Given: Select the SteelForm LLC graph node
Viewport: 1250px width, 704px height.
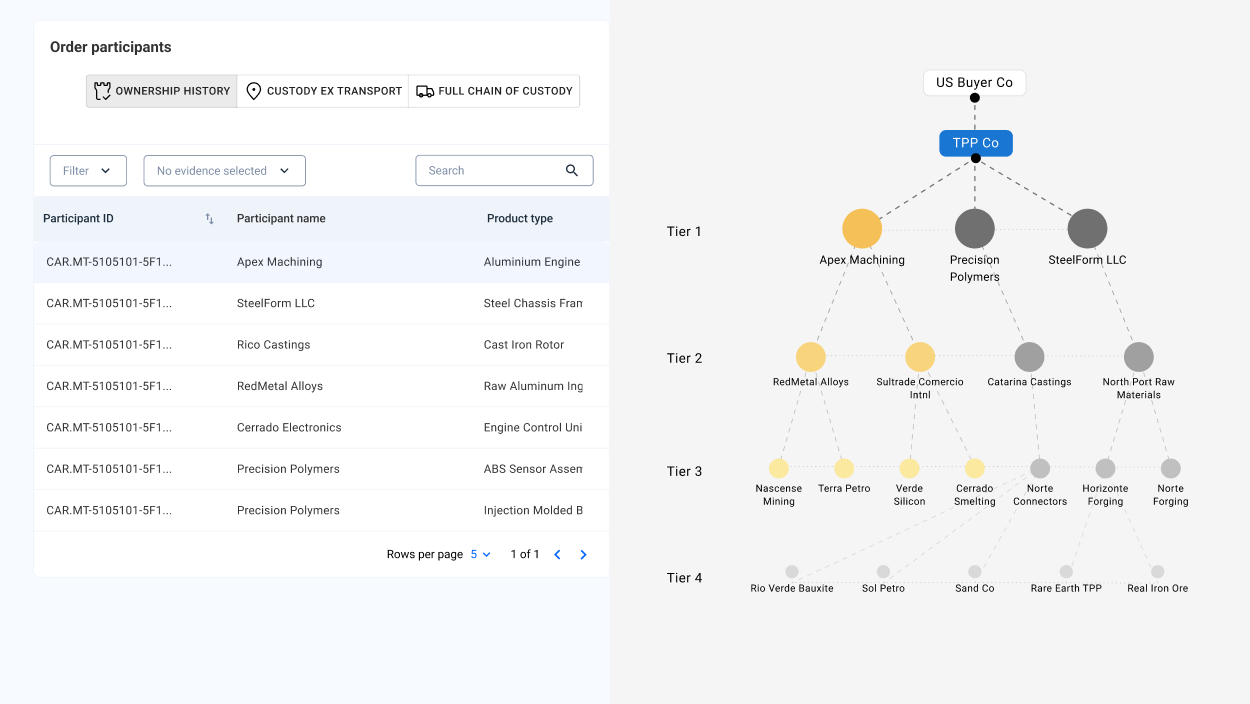Looking at the screenshot, I should tap(1087, 229).
